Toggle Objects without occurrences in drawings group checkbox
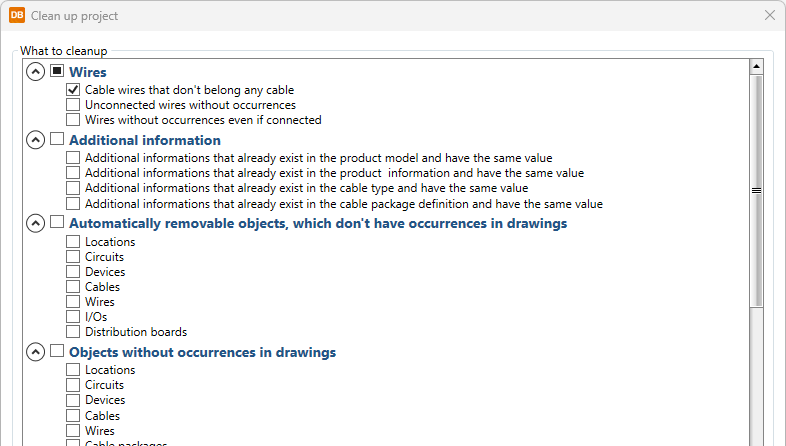786x446 pixels. 57,351
